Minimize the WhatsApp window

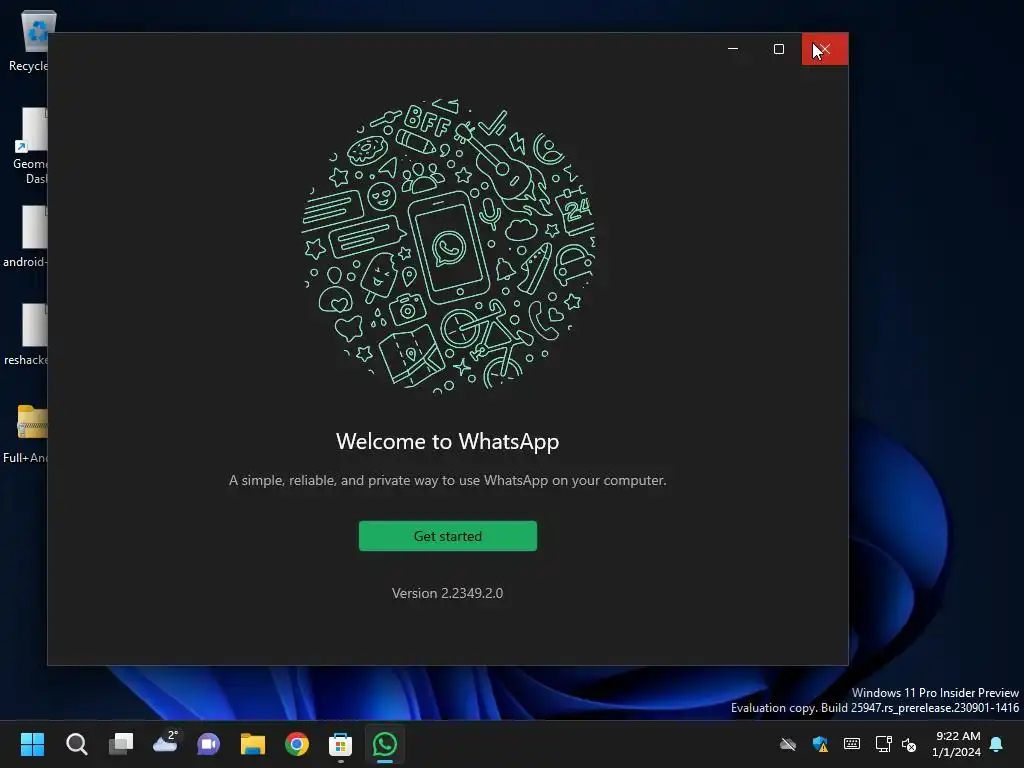click(x=733, y=49)
